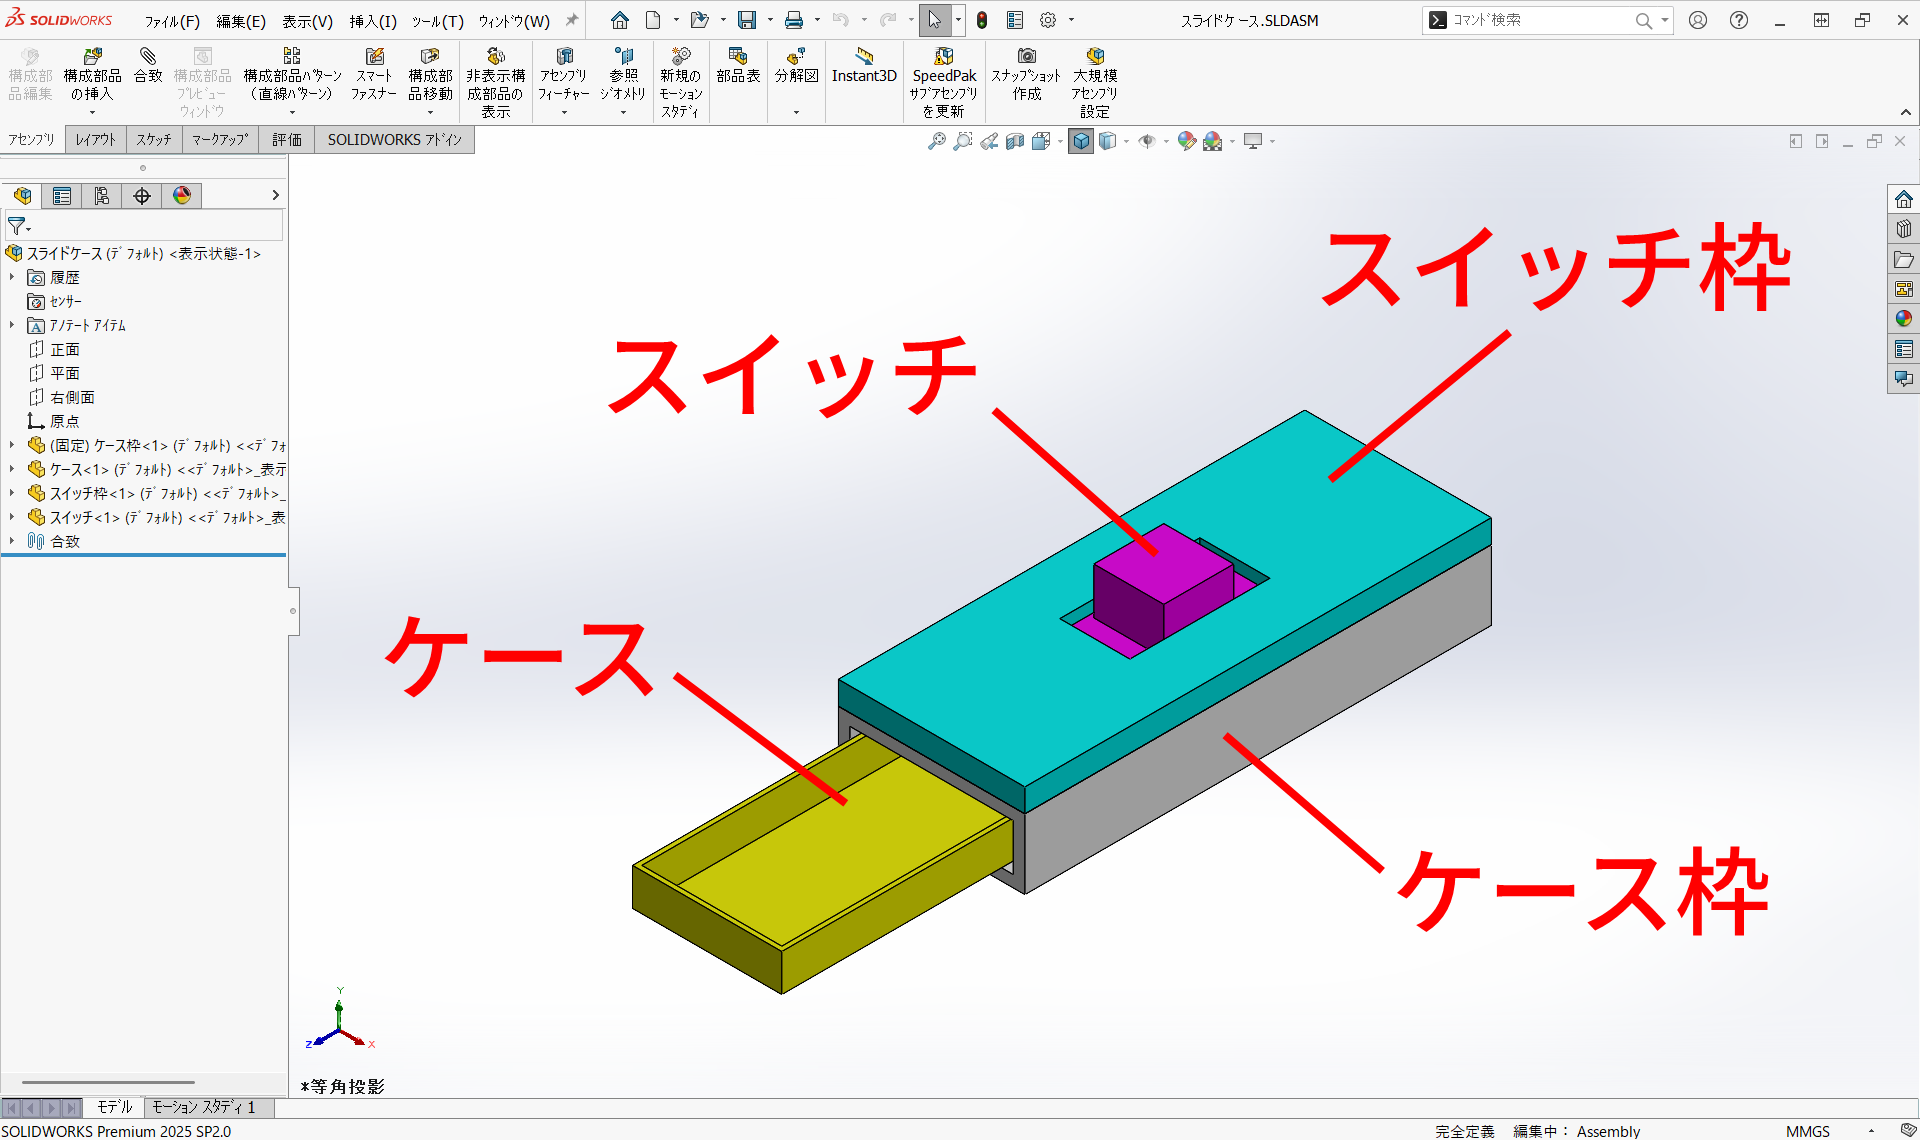Open the Options gear icon
Screen dimensions: 1920x1140
click(1048, 20)
